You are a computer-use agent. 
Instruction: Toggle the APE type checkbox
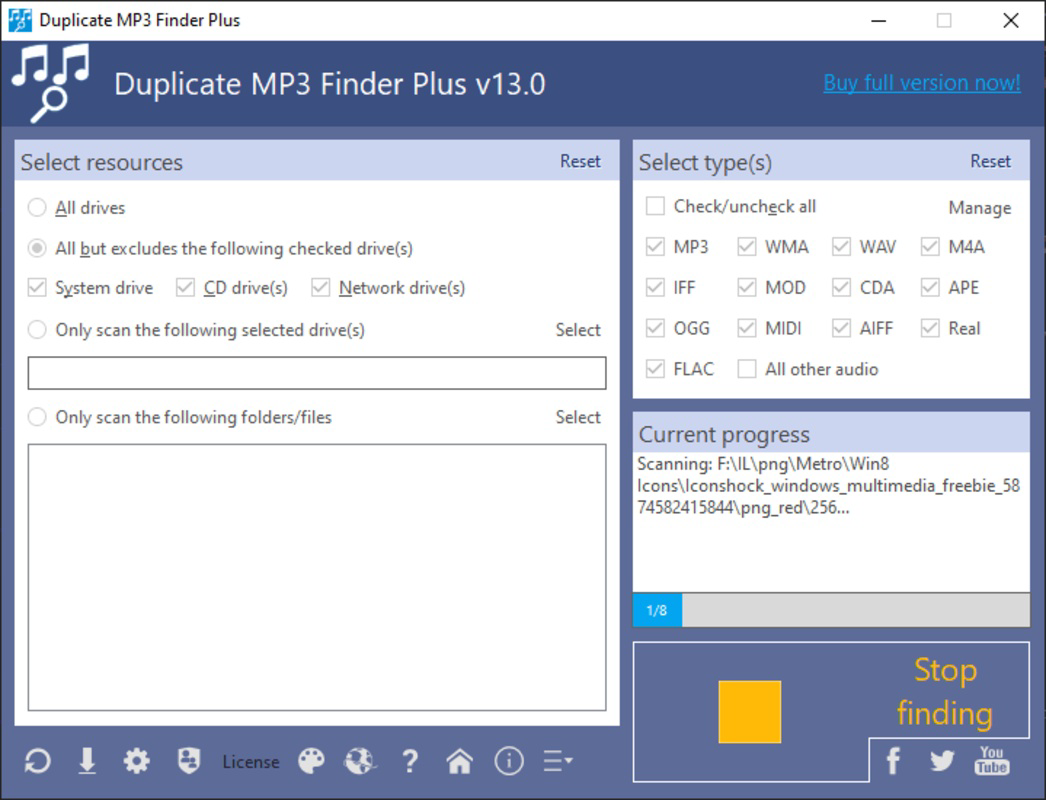click(x=930, y=288)
